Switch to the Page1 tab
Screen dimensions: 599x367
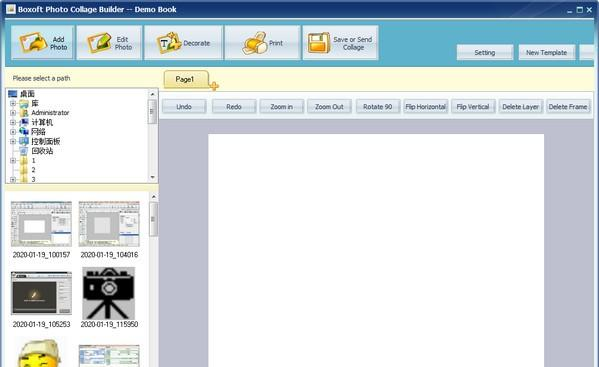point(186,79)
